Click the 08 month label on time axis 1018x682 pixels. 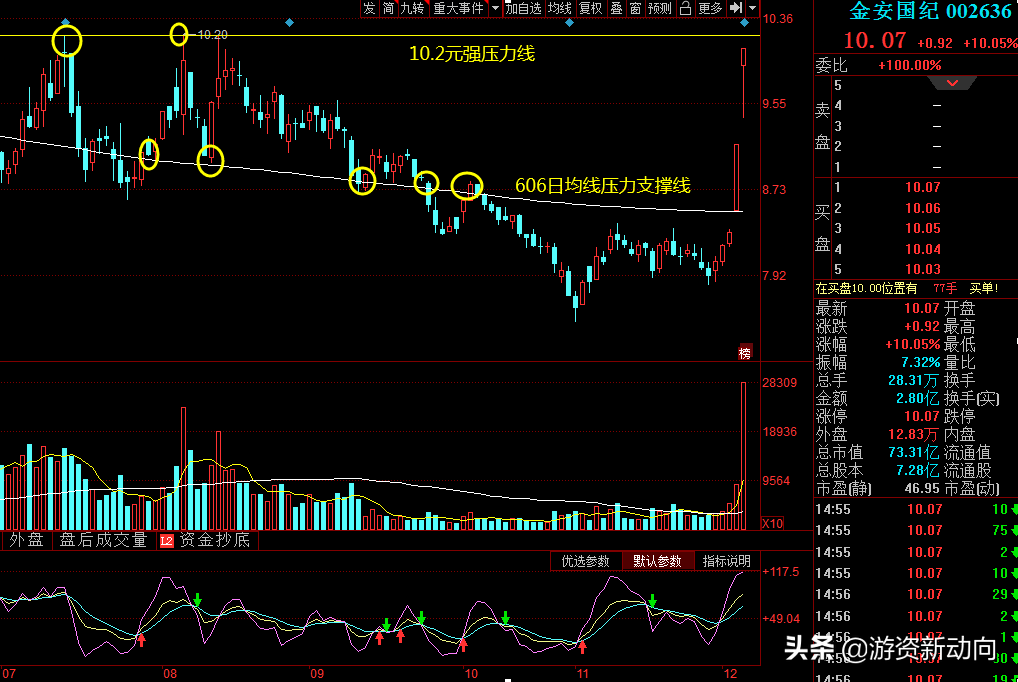point(169,674)
